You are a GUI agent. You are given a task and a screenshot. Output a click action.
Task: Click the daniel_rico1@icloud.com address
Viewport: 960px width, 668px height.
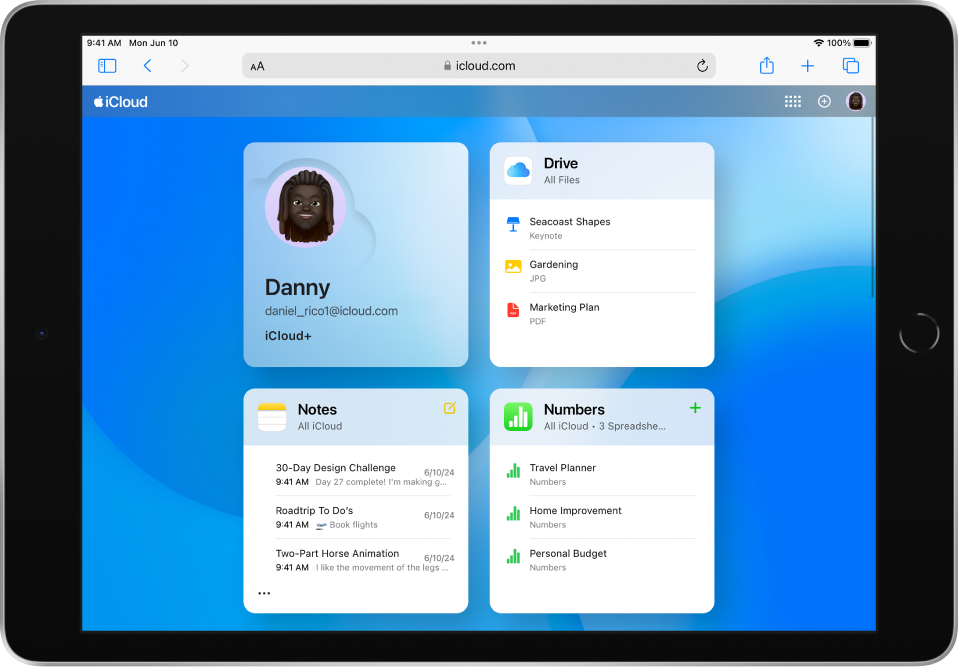(331, 311)
